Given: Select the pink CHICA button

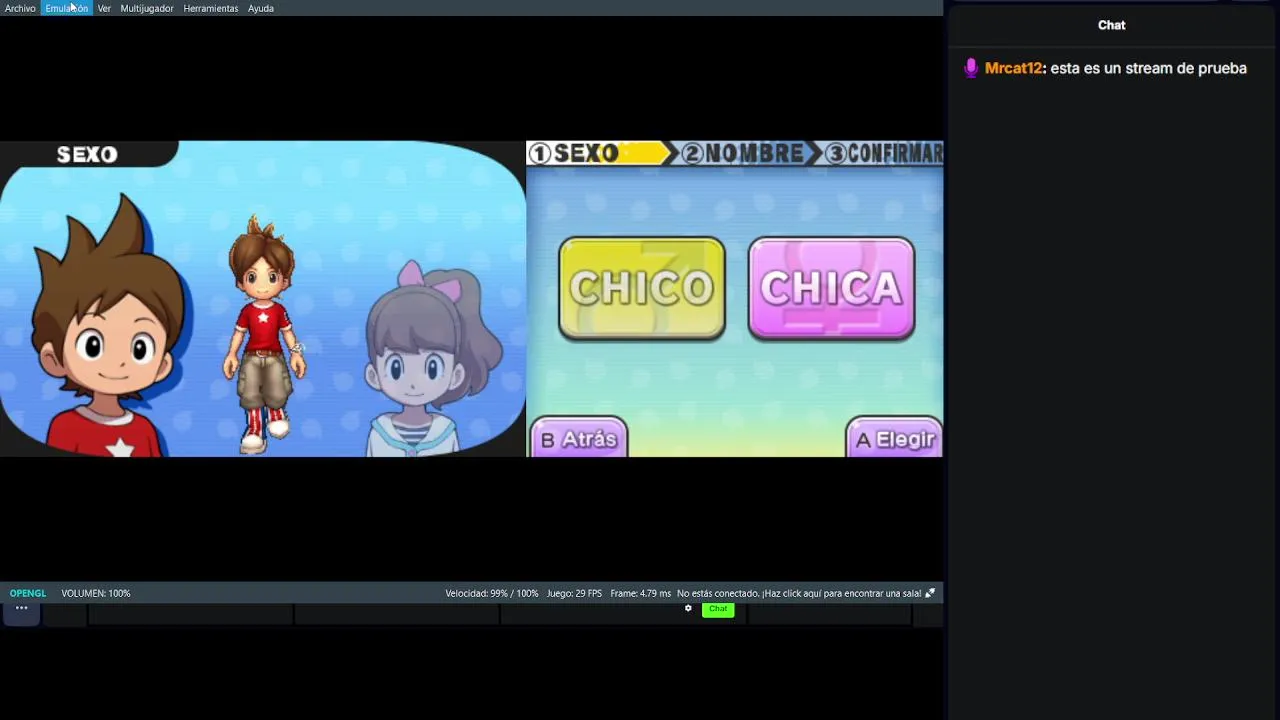Looking at the screenshot, I should 831,288.
